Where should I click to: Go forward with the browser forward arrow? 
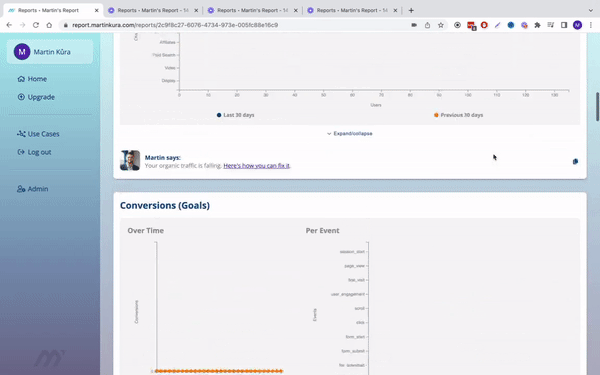tap(23, 25)
